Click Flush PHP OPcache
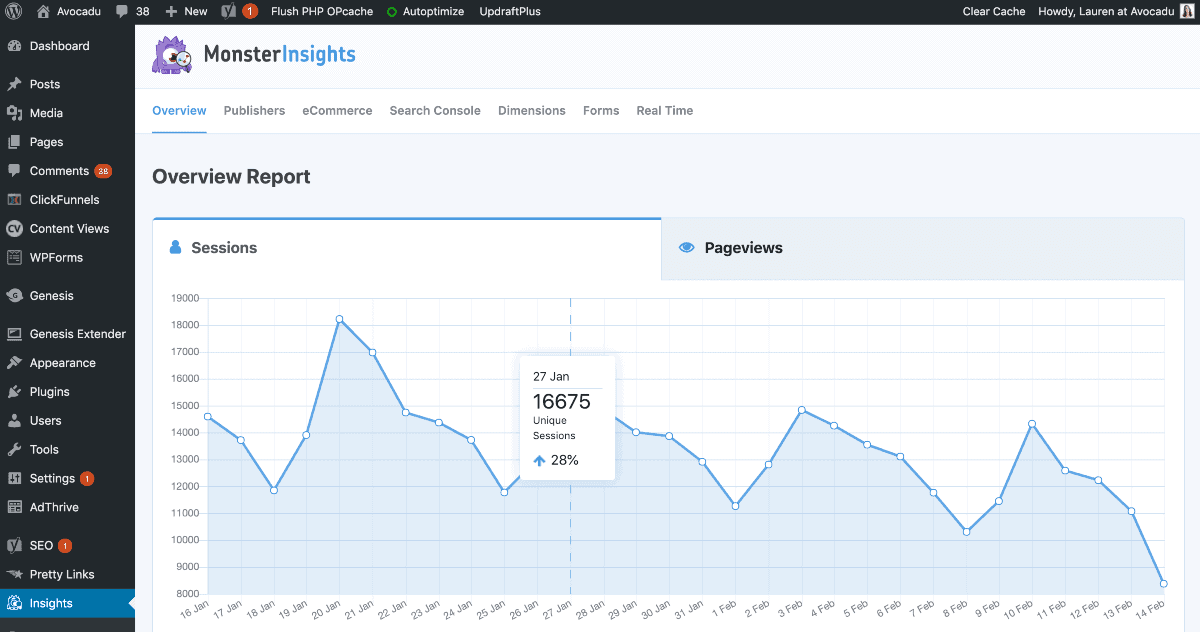Screen dimensions: 1200x632 tap(321, 11)
